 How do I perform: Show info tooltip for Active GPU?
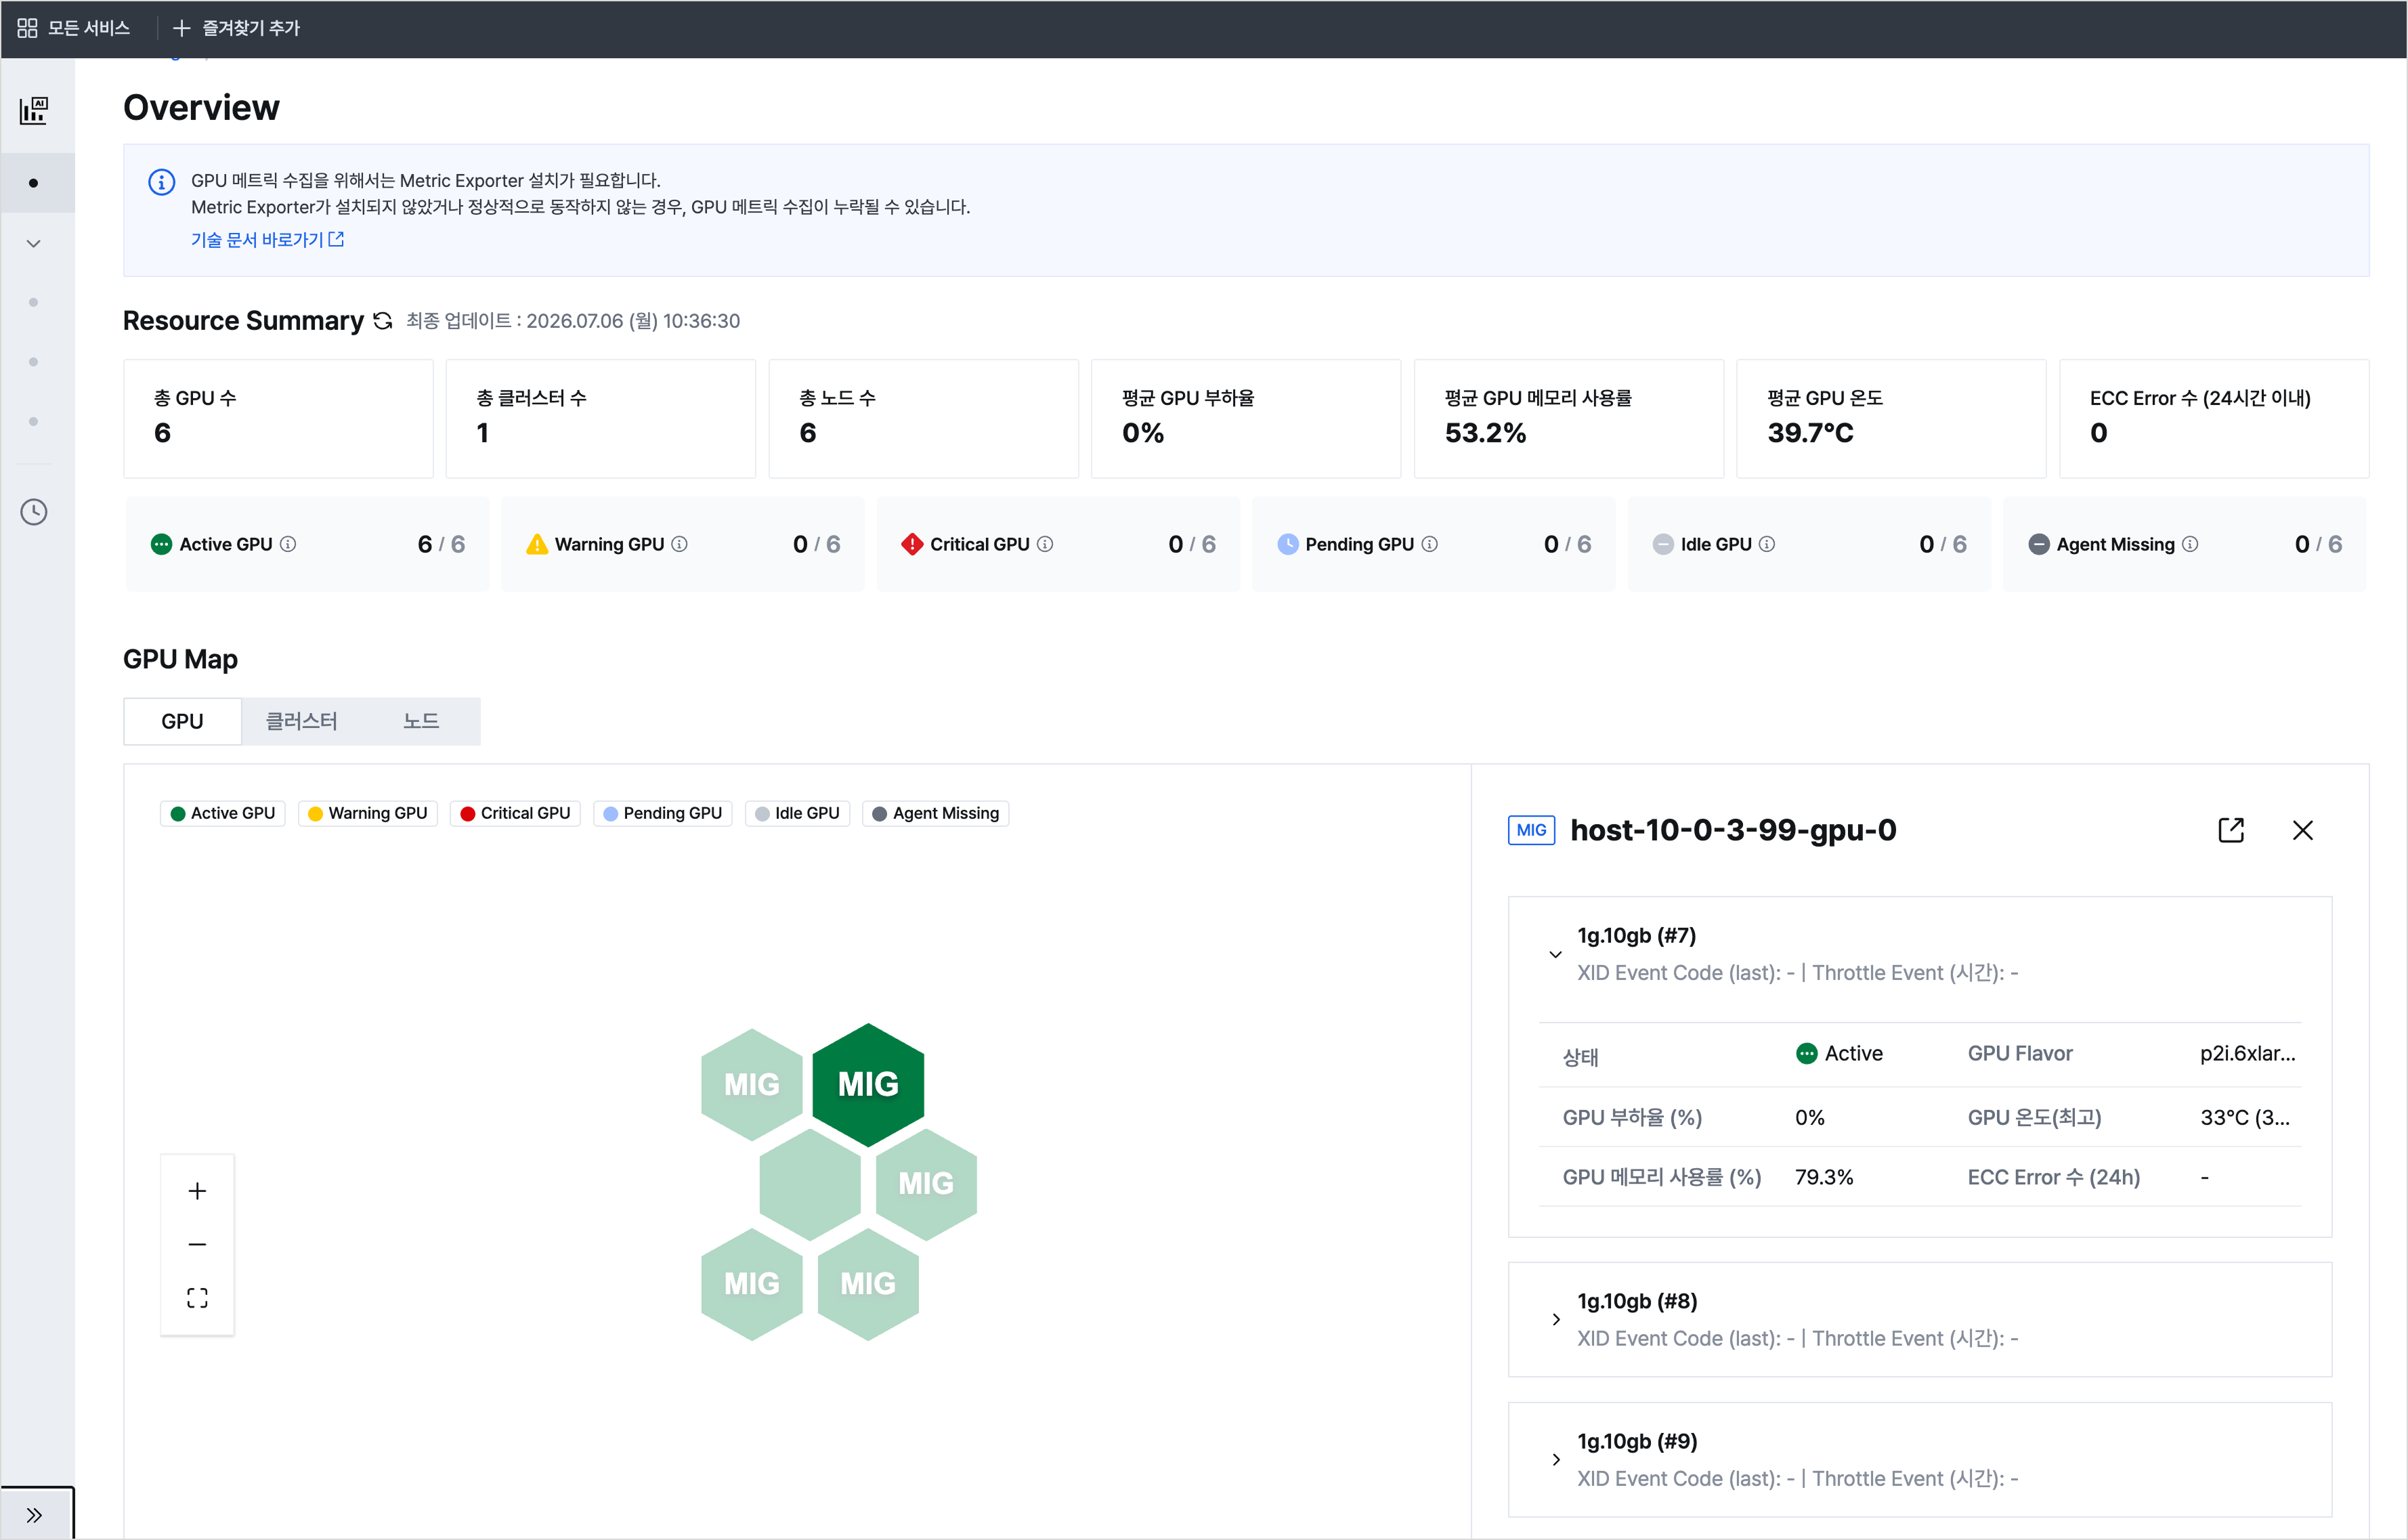(288, 544)
